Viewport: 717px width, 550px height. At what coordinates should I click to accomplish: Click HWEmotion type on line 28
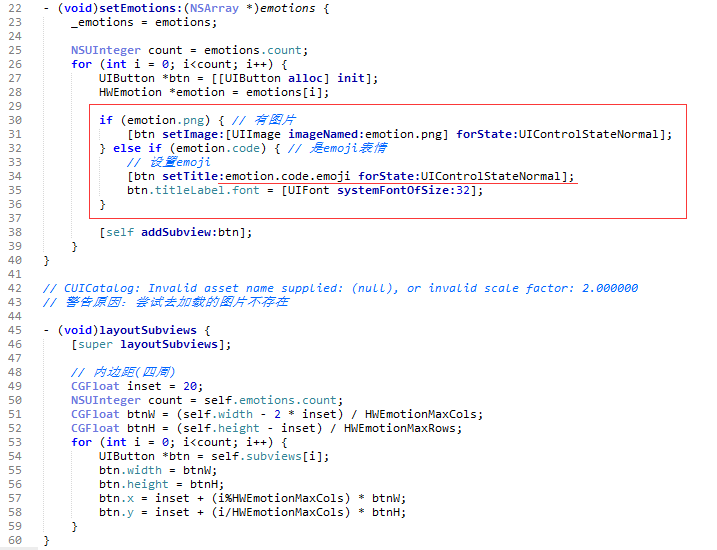[130, 92]
